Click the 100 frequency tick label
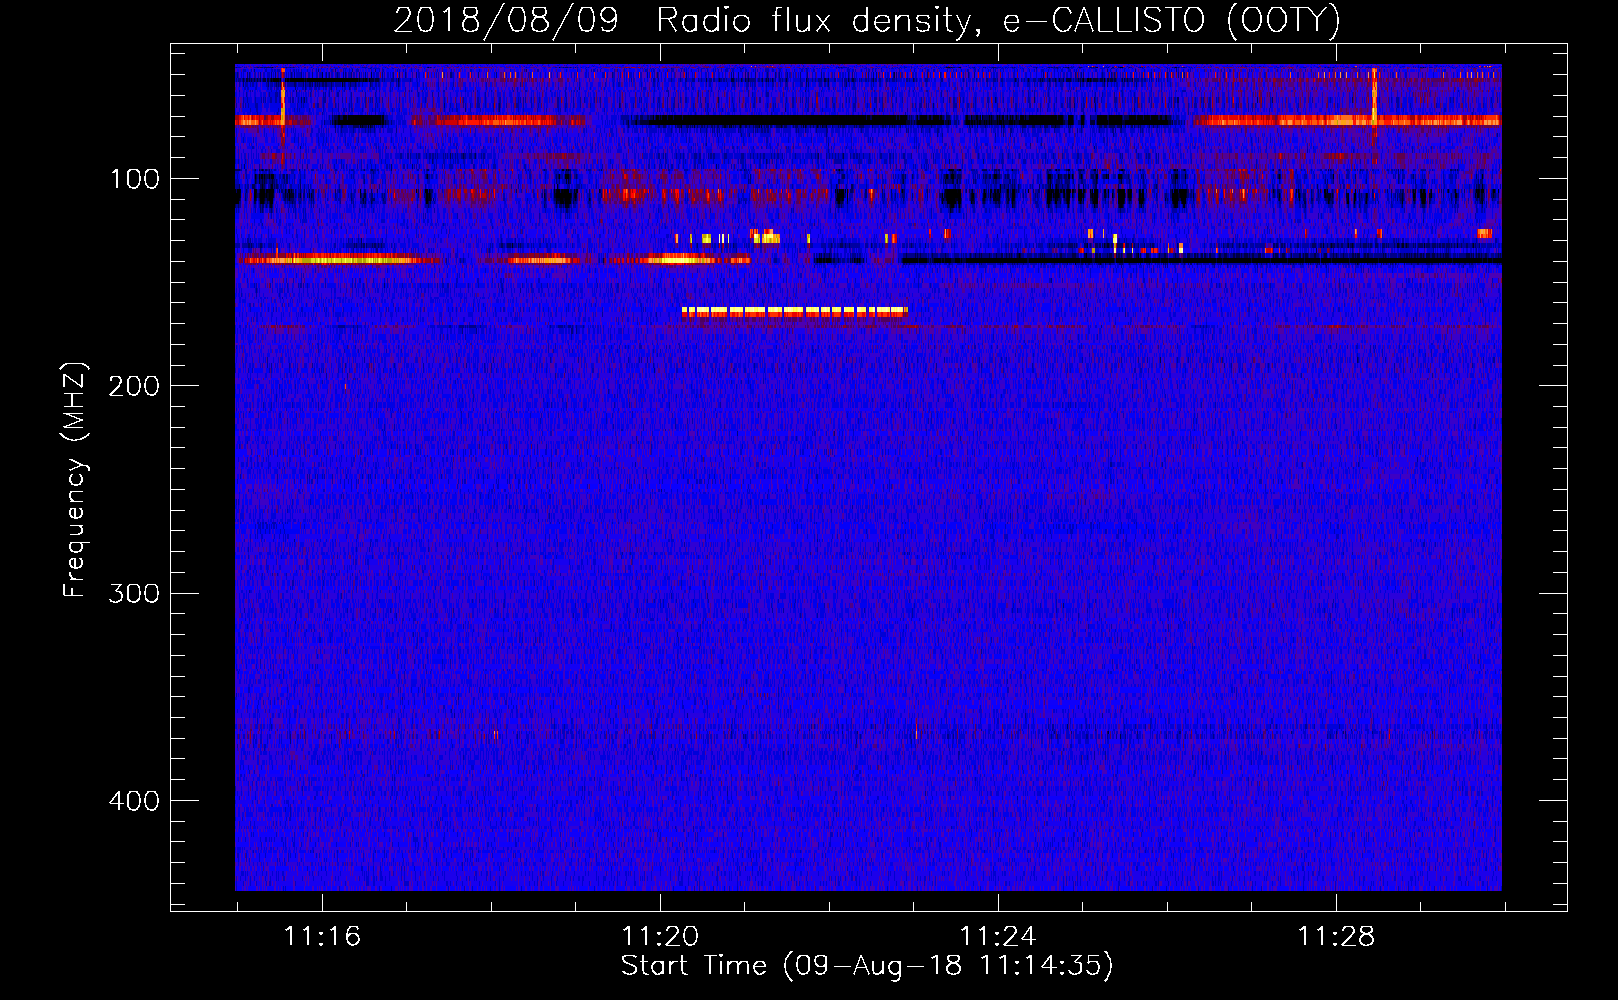Viewport: 1618px width, 1000px height. pyautogui.click(x=135, y=179)
